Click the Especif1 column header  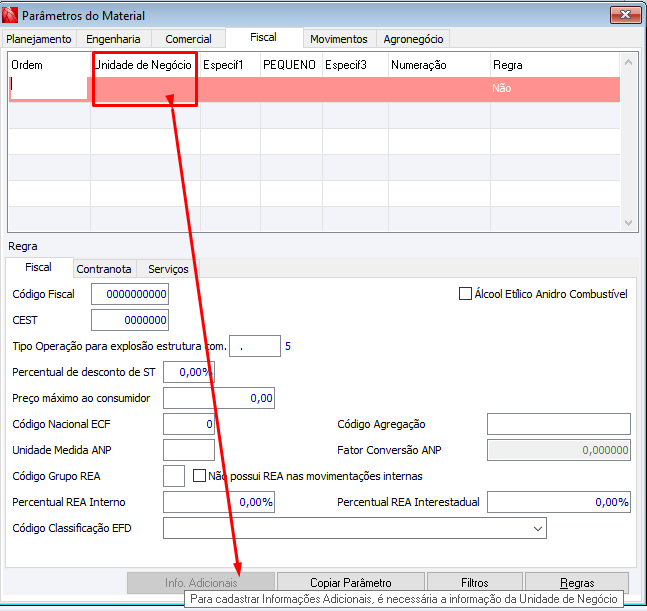230,65
